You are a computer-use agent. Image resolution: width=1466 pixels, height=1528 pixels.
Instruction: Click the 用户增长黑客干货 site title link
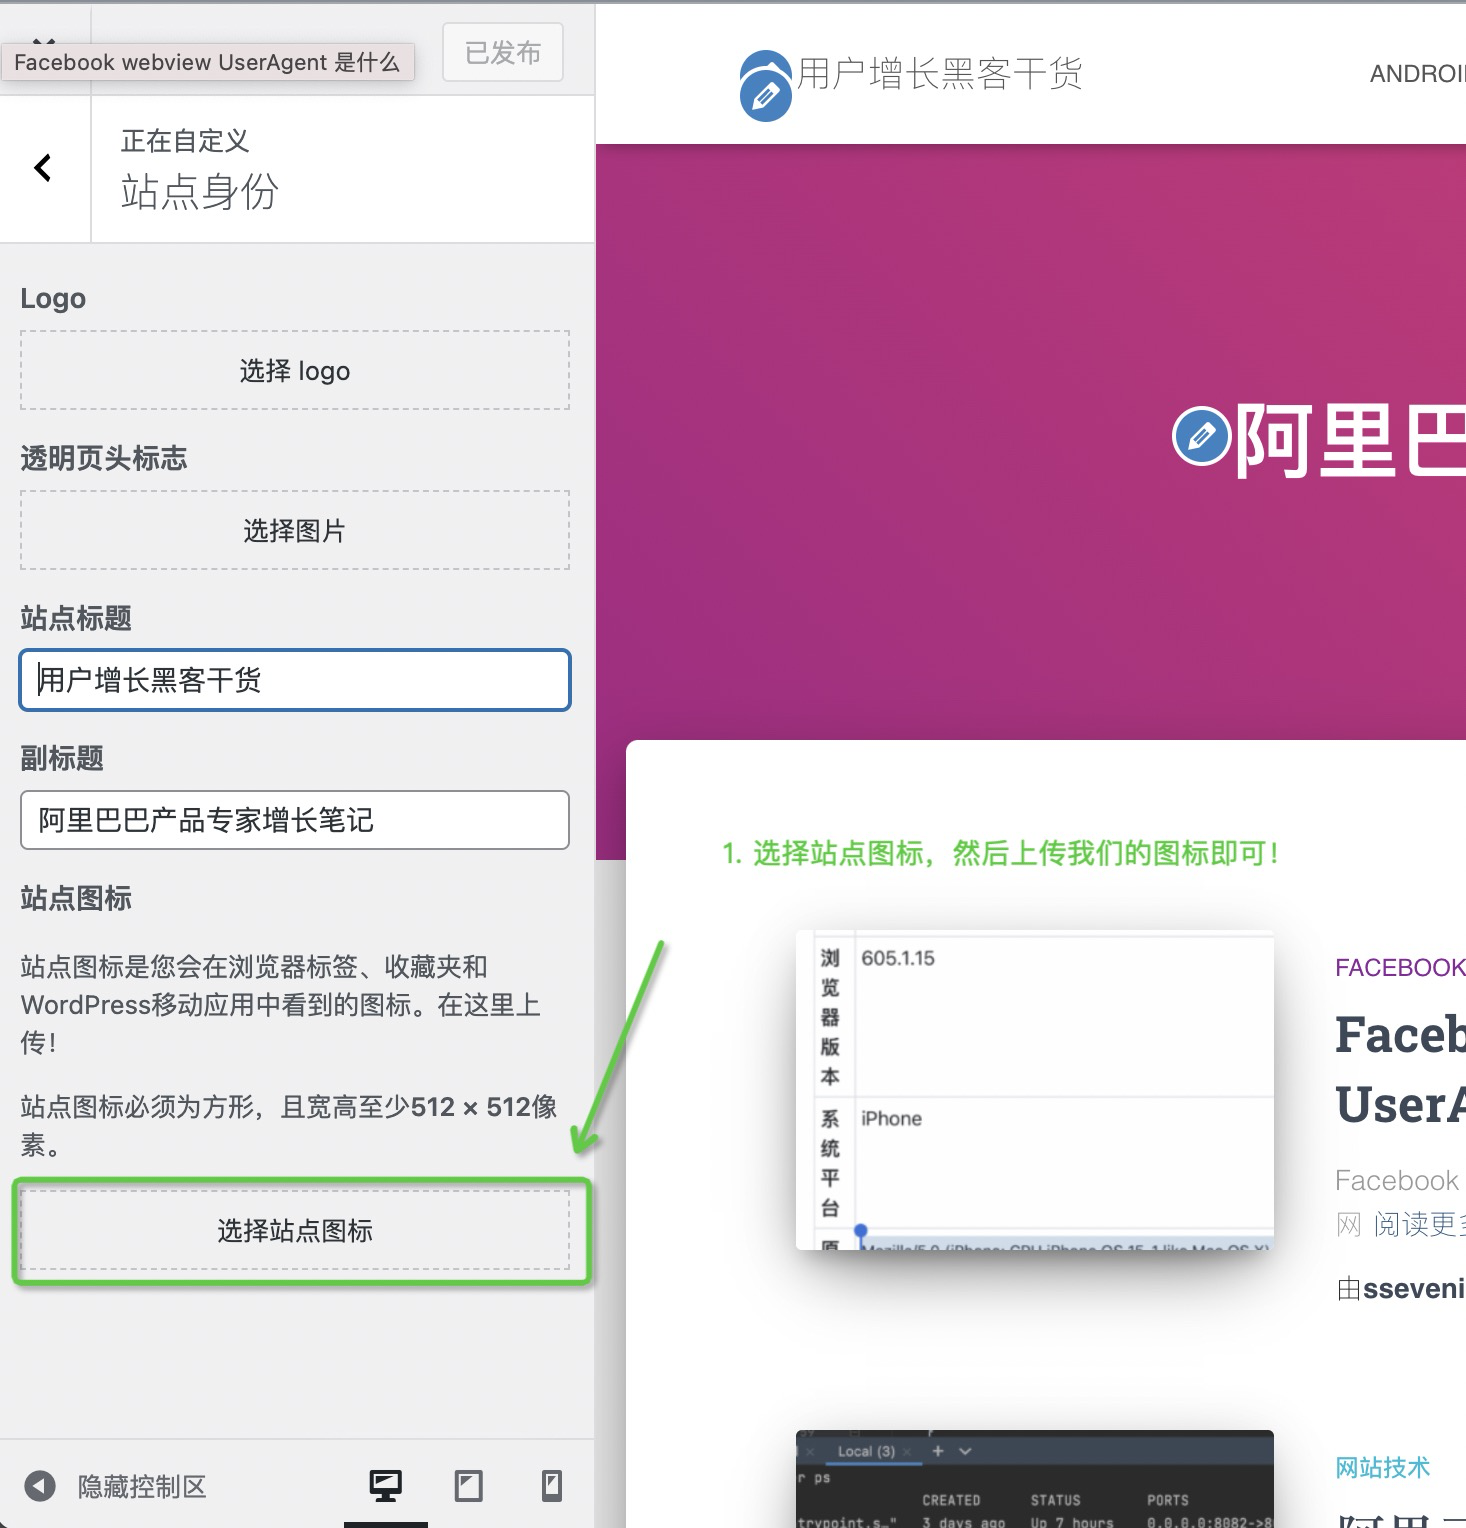pyautogui.click(x=940, y=73)
